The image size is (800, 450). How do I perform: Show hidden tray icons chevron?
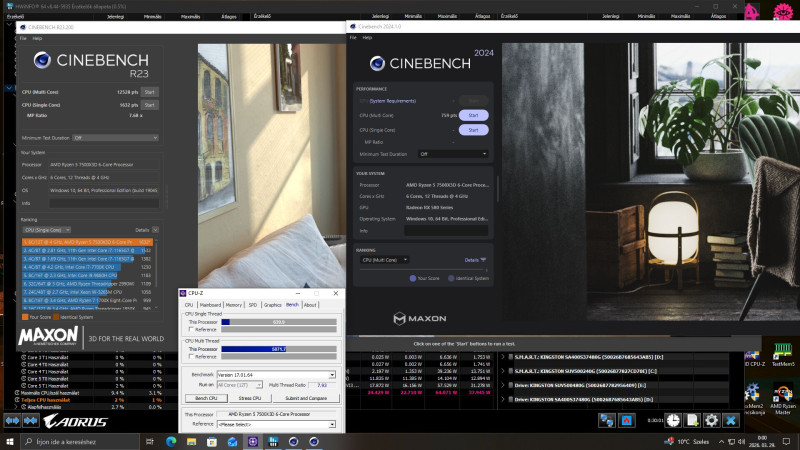[721, 441]
